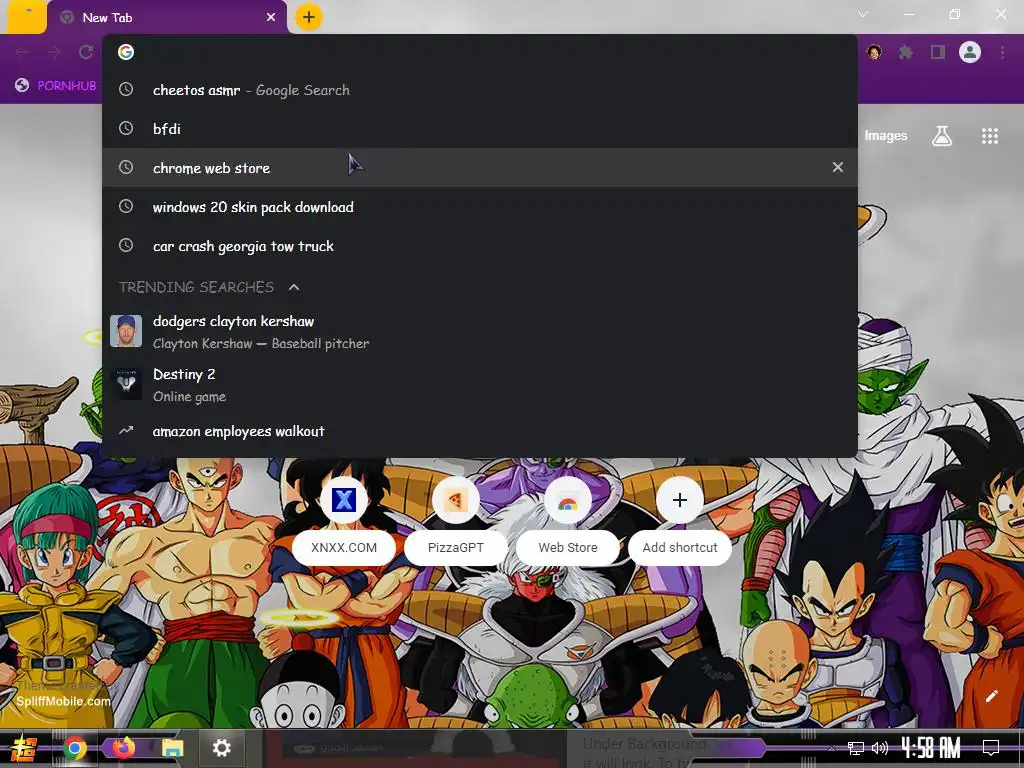The height and width of the screenshot is (768, 1024).
Task: Open the clock showing 4:58 AM
Action: pos(931,748)
